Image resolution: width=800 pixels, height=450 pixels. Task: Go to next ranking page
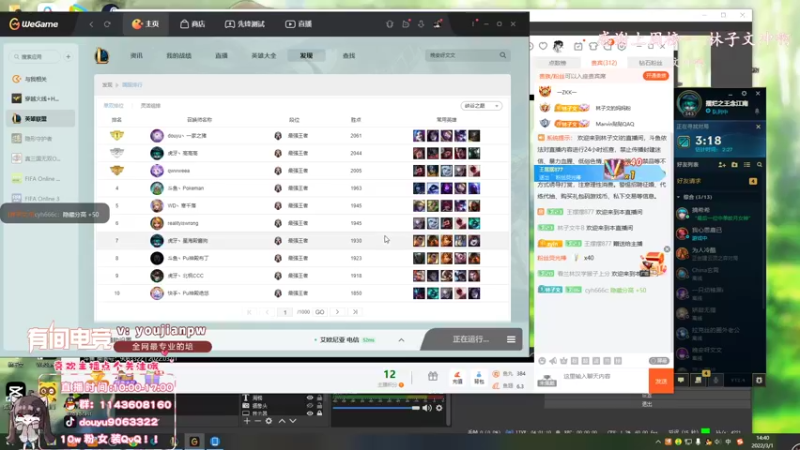pos(337,312)
